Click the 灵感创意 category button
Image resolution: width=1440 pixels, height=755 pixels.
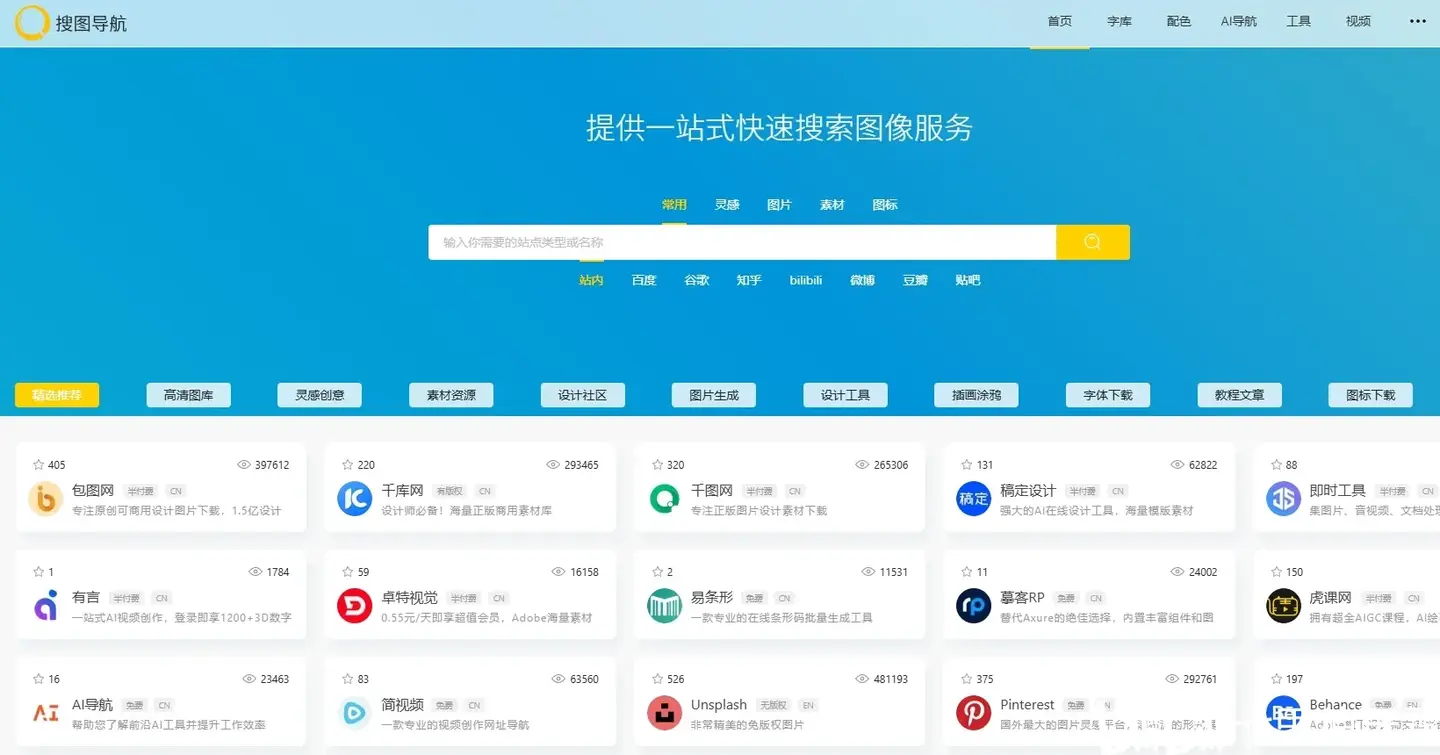[320, 395]
